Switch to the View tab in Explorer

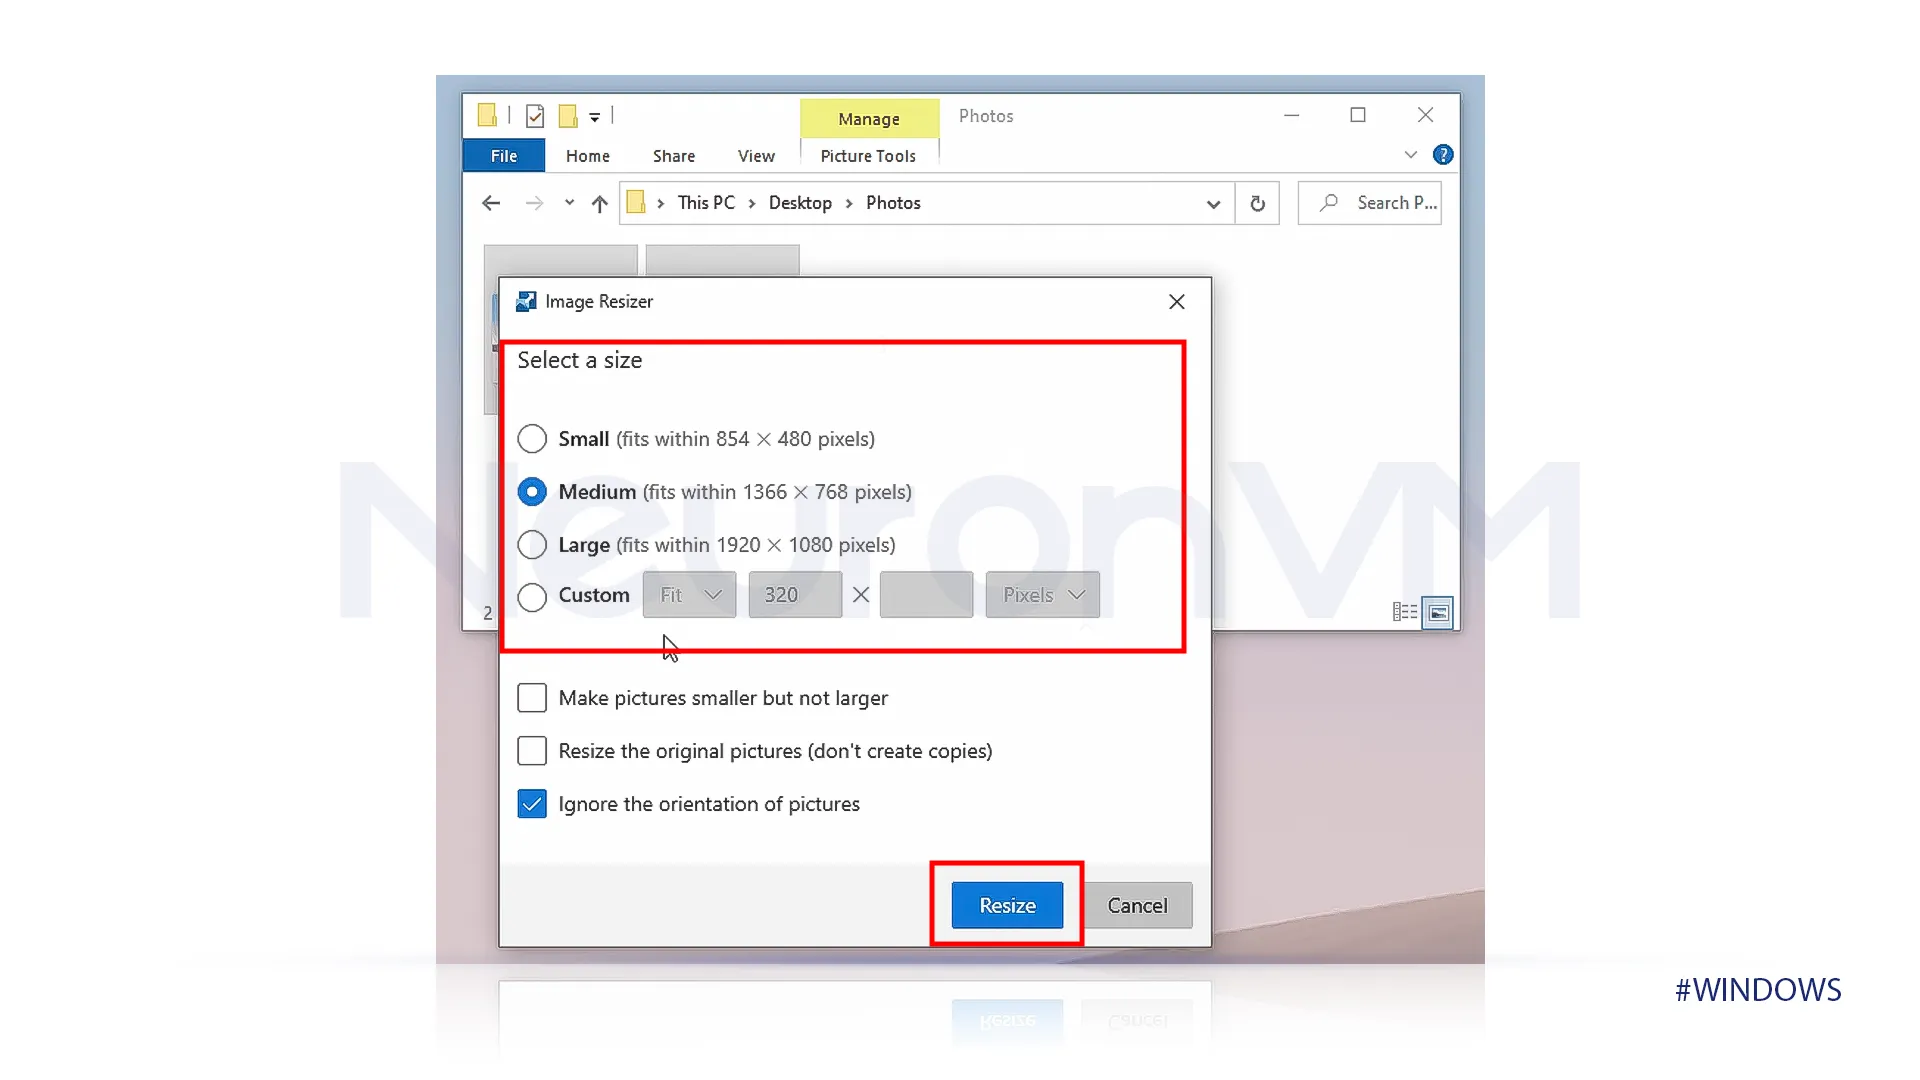pyautogui.click(x=756, y=154)
